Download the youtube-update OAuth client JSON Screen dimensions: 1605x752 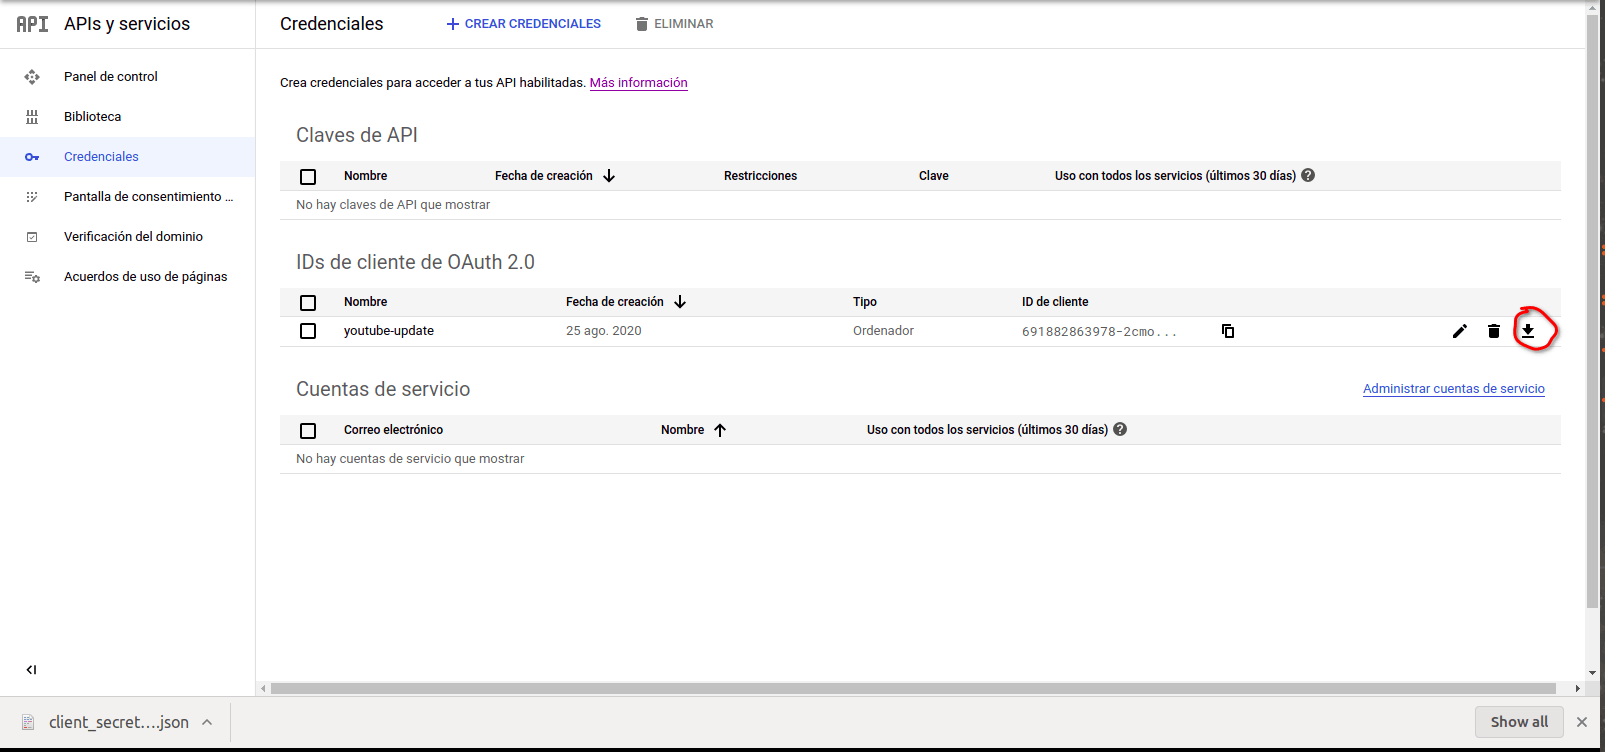point(1527,331)
